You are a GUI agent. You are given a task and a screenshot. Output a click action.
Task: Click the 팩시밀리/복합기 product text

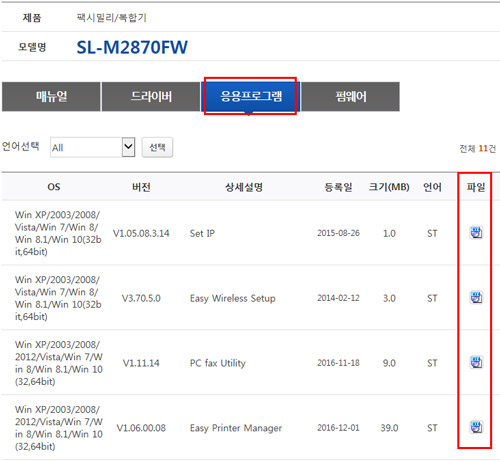click(x=112, y=17)
